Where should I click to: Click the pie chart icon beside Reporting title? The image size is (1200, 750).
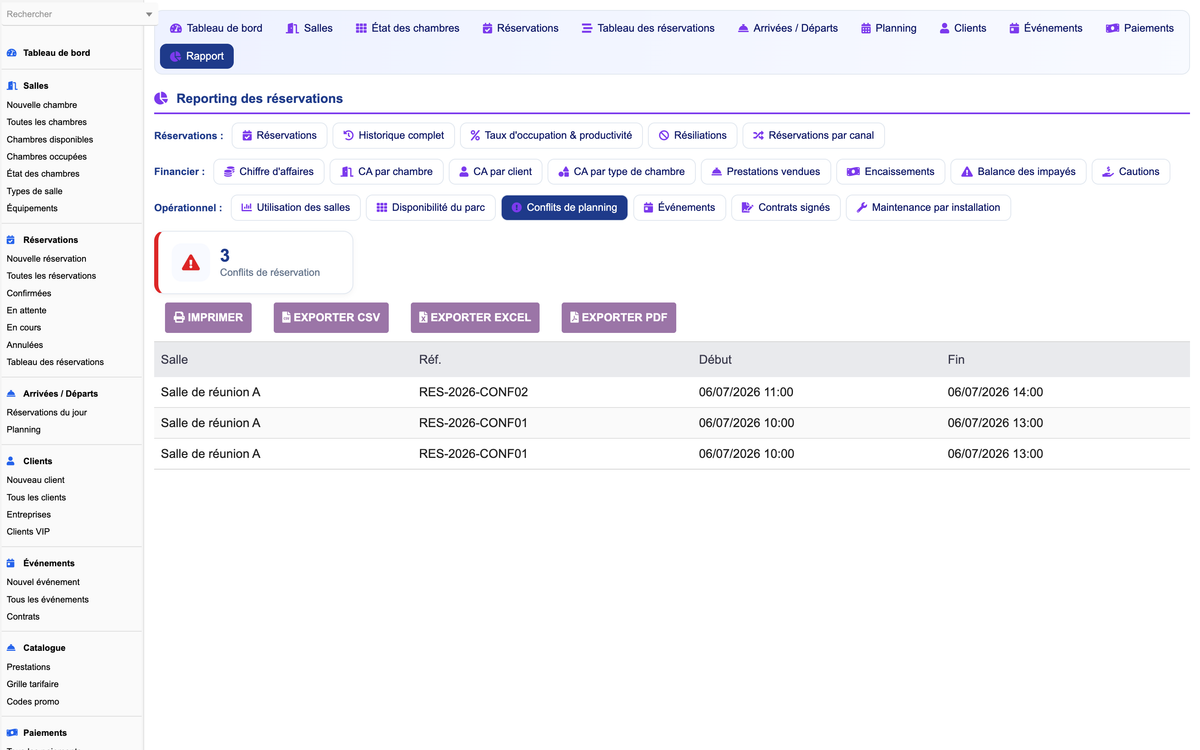[161, 99]
